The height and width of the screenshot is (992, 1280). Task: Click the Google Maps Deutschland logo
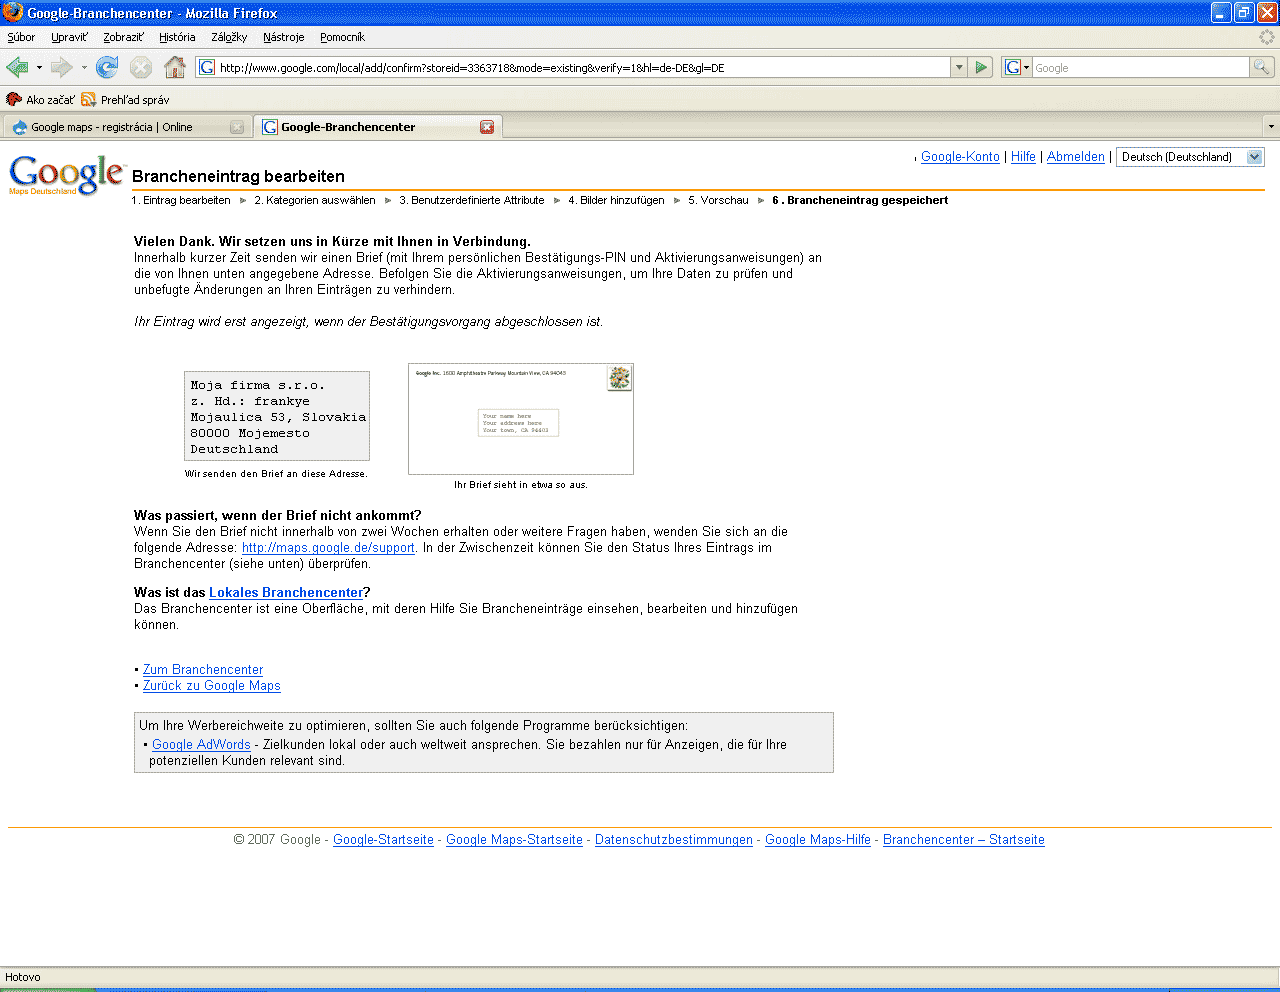pyautogui.click(x=67, y=175)
